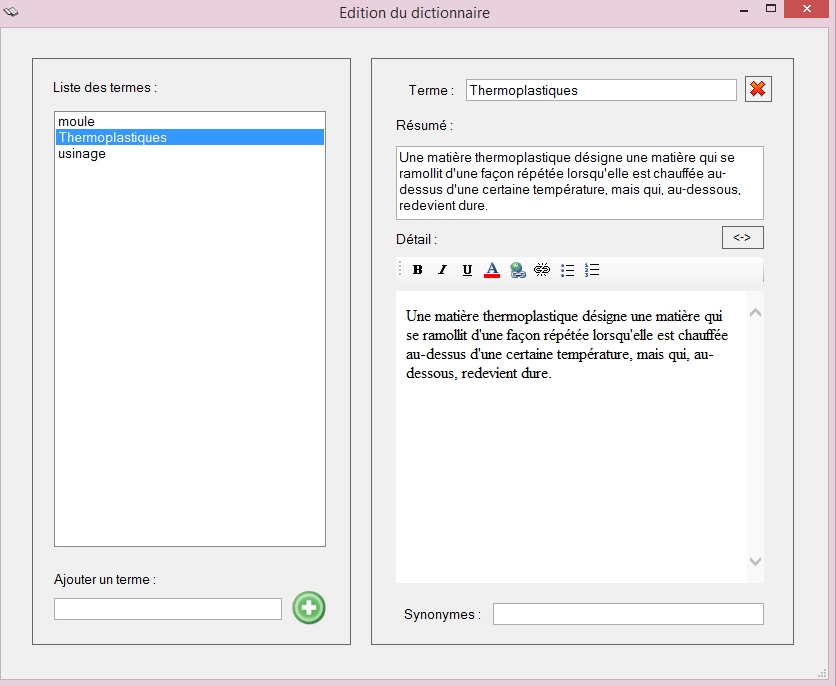Focus the Synonymes input field

(628, 614)
